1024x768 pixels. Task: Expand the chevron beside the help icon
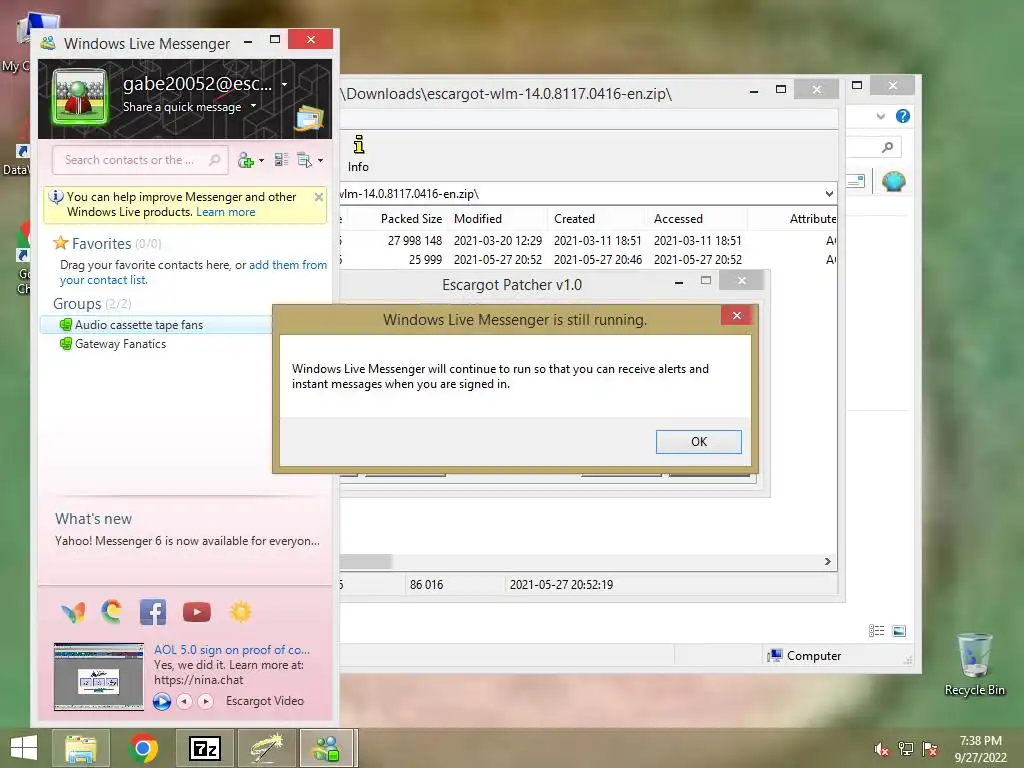click(x=880, y=116)
